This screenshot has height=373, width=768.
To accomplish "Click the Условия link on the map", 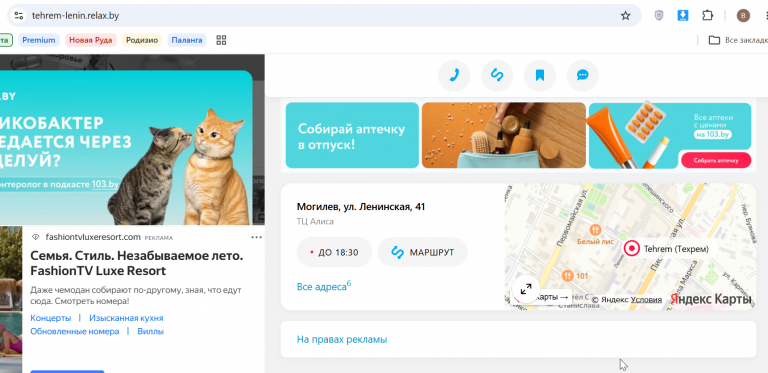I will tap(646, 300).
